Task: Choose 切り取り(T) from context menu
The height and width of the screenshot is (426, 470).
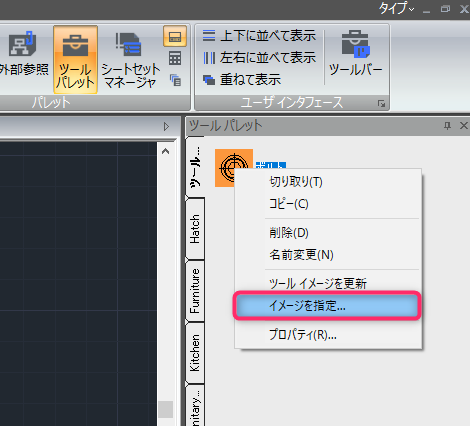Action: pos(328,182)
